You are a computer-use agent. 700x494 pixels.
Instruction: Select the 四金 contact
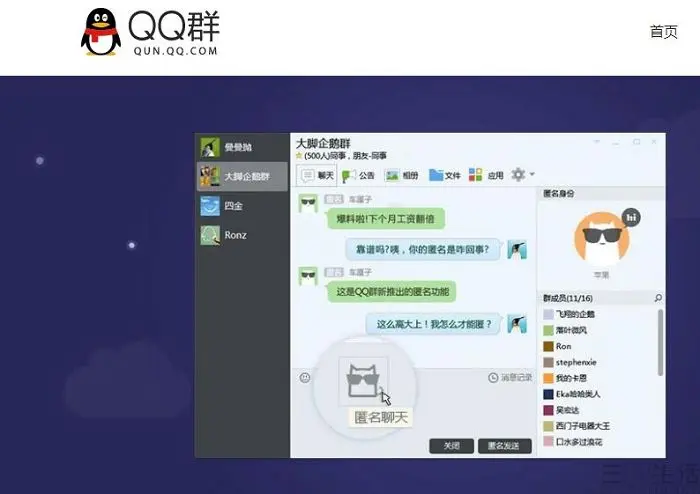(242, 206)
